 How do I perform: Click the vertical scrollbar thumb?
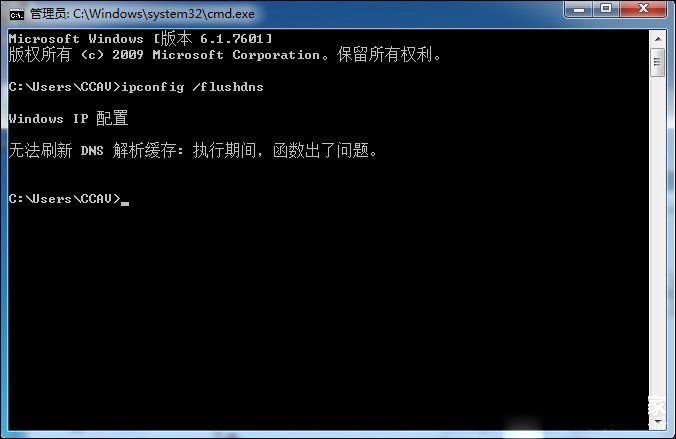pos(658,62)
